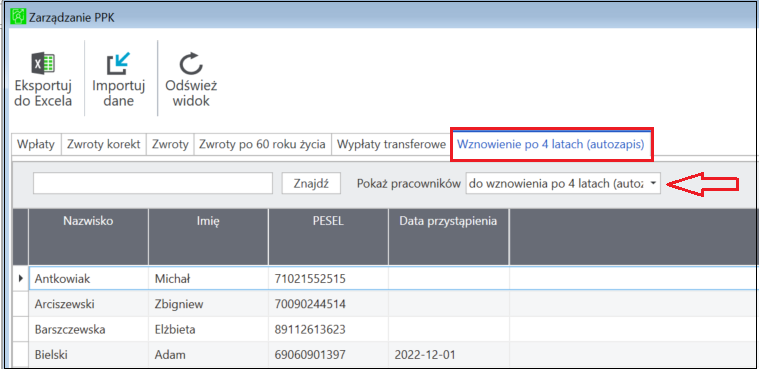759x369 pixels.
Task: Switch to Zwroty po 60 roku życia tab
Action: coord(262,144)
